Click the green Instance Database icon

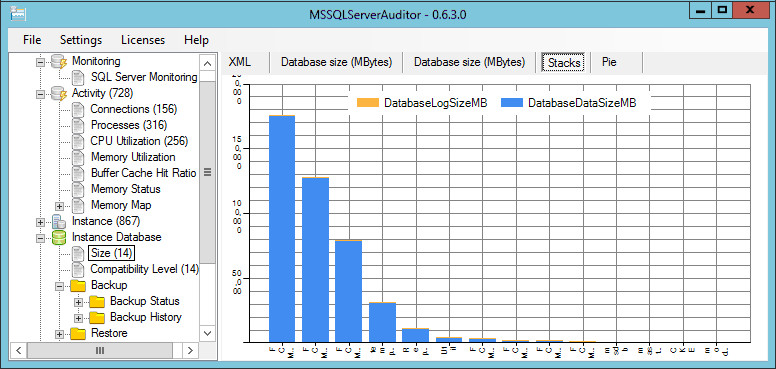click(59, 237)
